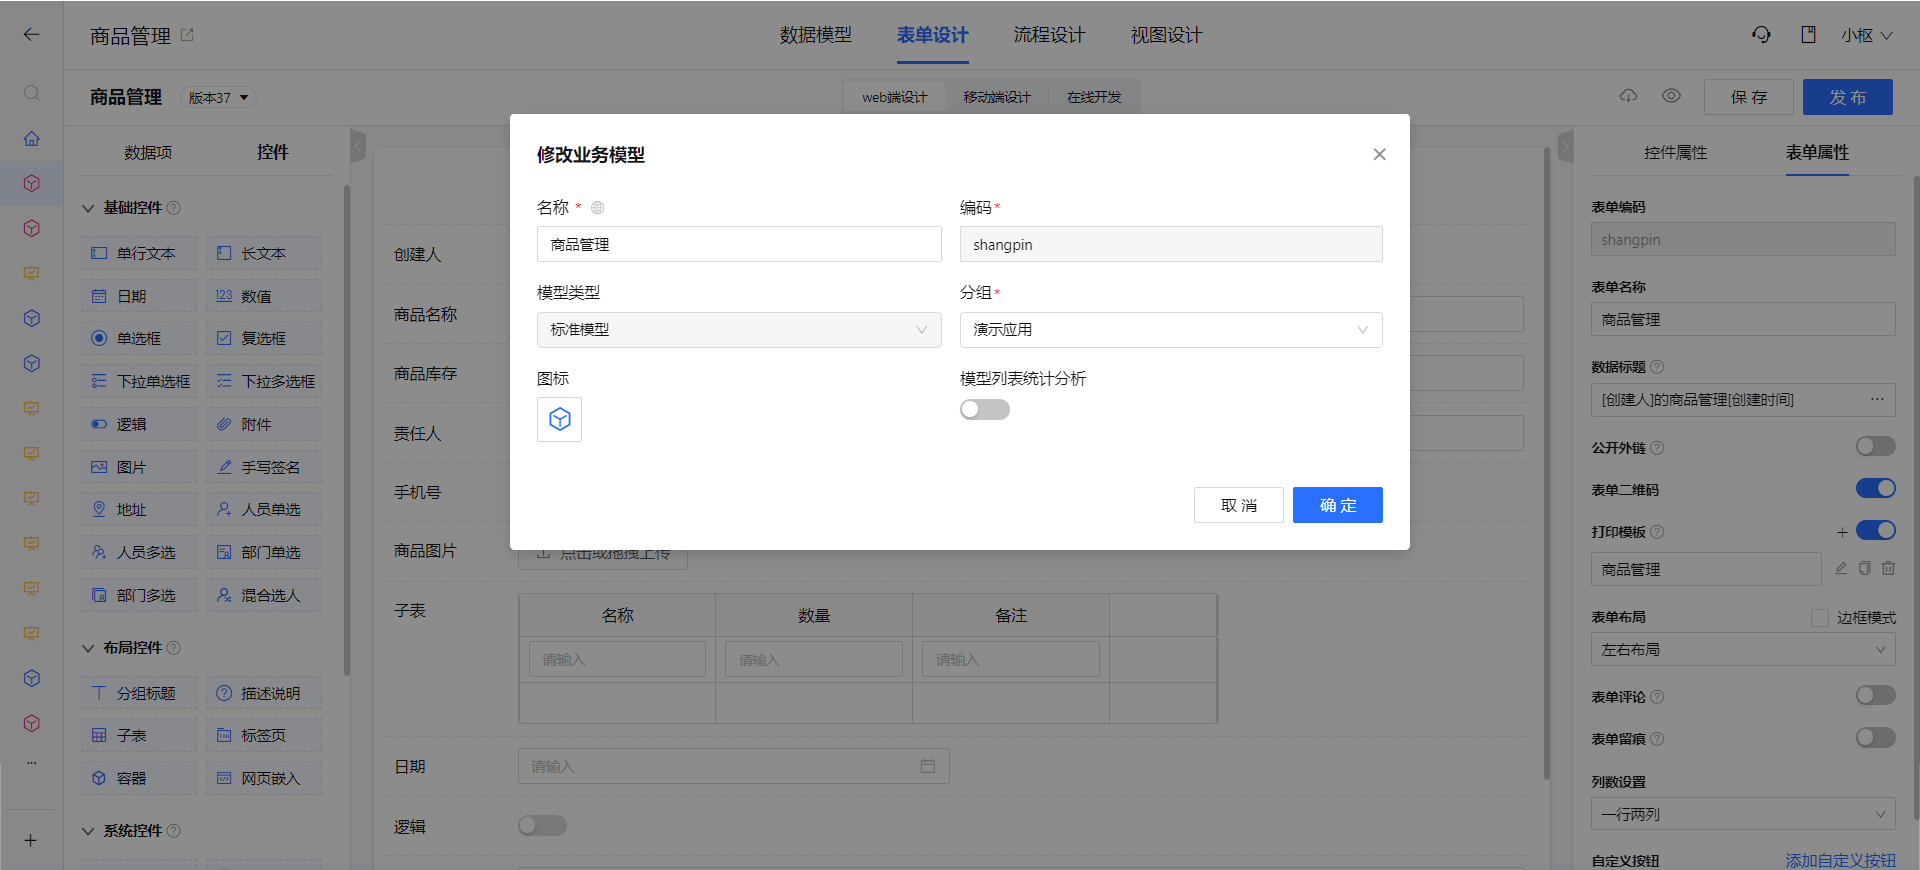Image resolution: width=1920 pixels, height=870 pixels.
Task: Click the back arrow icon
Action: coord(31,34)
